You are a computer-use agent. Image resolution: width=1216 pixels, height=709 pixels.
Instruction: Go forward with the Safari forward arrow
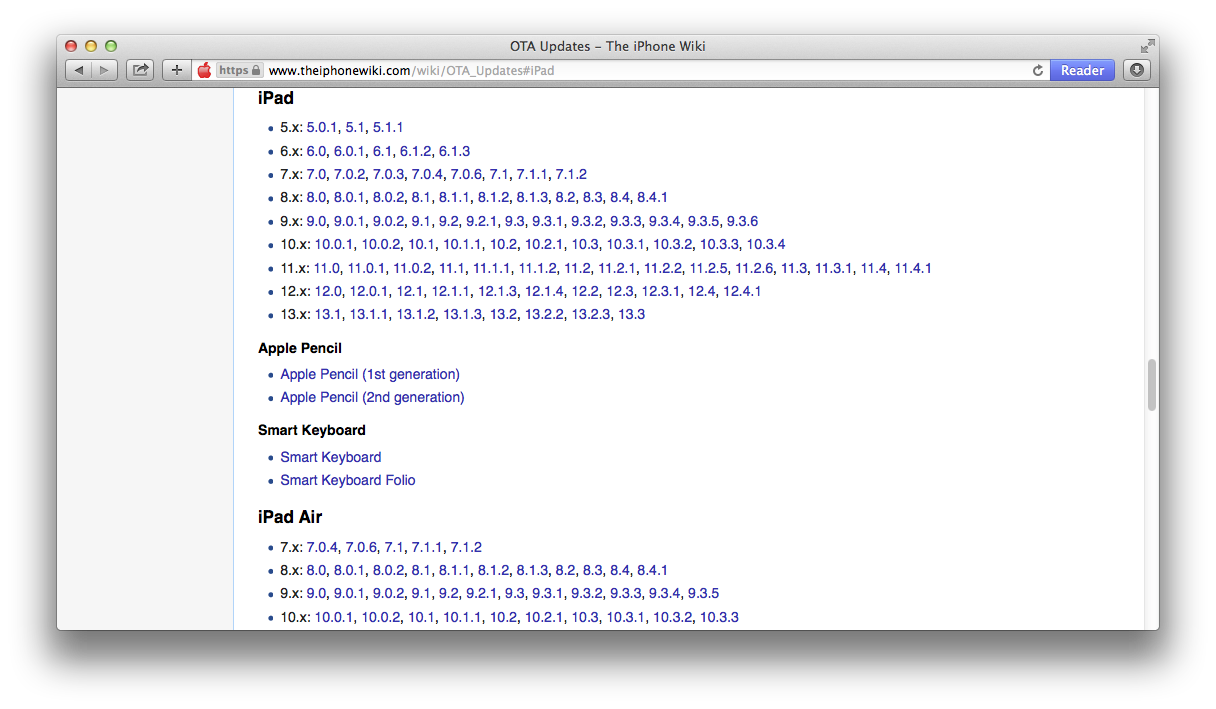tap(104, 70)
